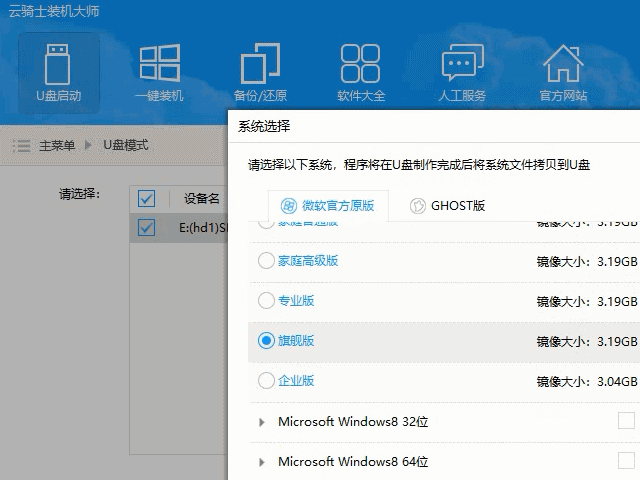640x480 pixels.
Task: Expand the Microsoft Windows8 64位 group
Action: (262, 462)
